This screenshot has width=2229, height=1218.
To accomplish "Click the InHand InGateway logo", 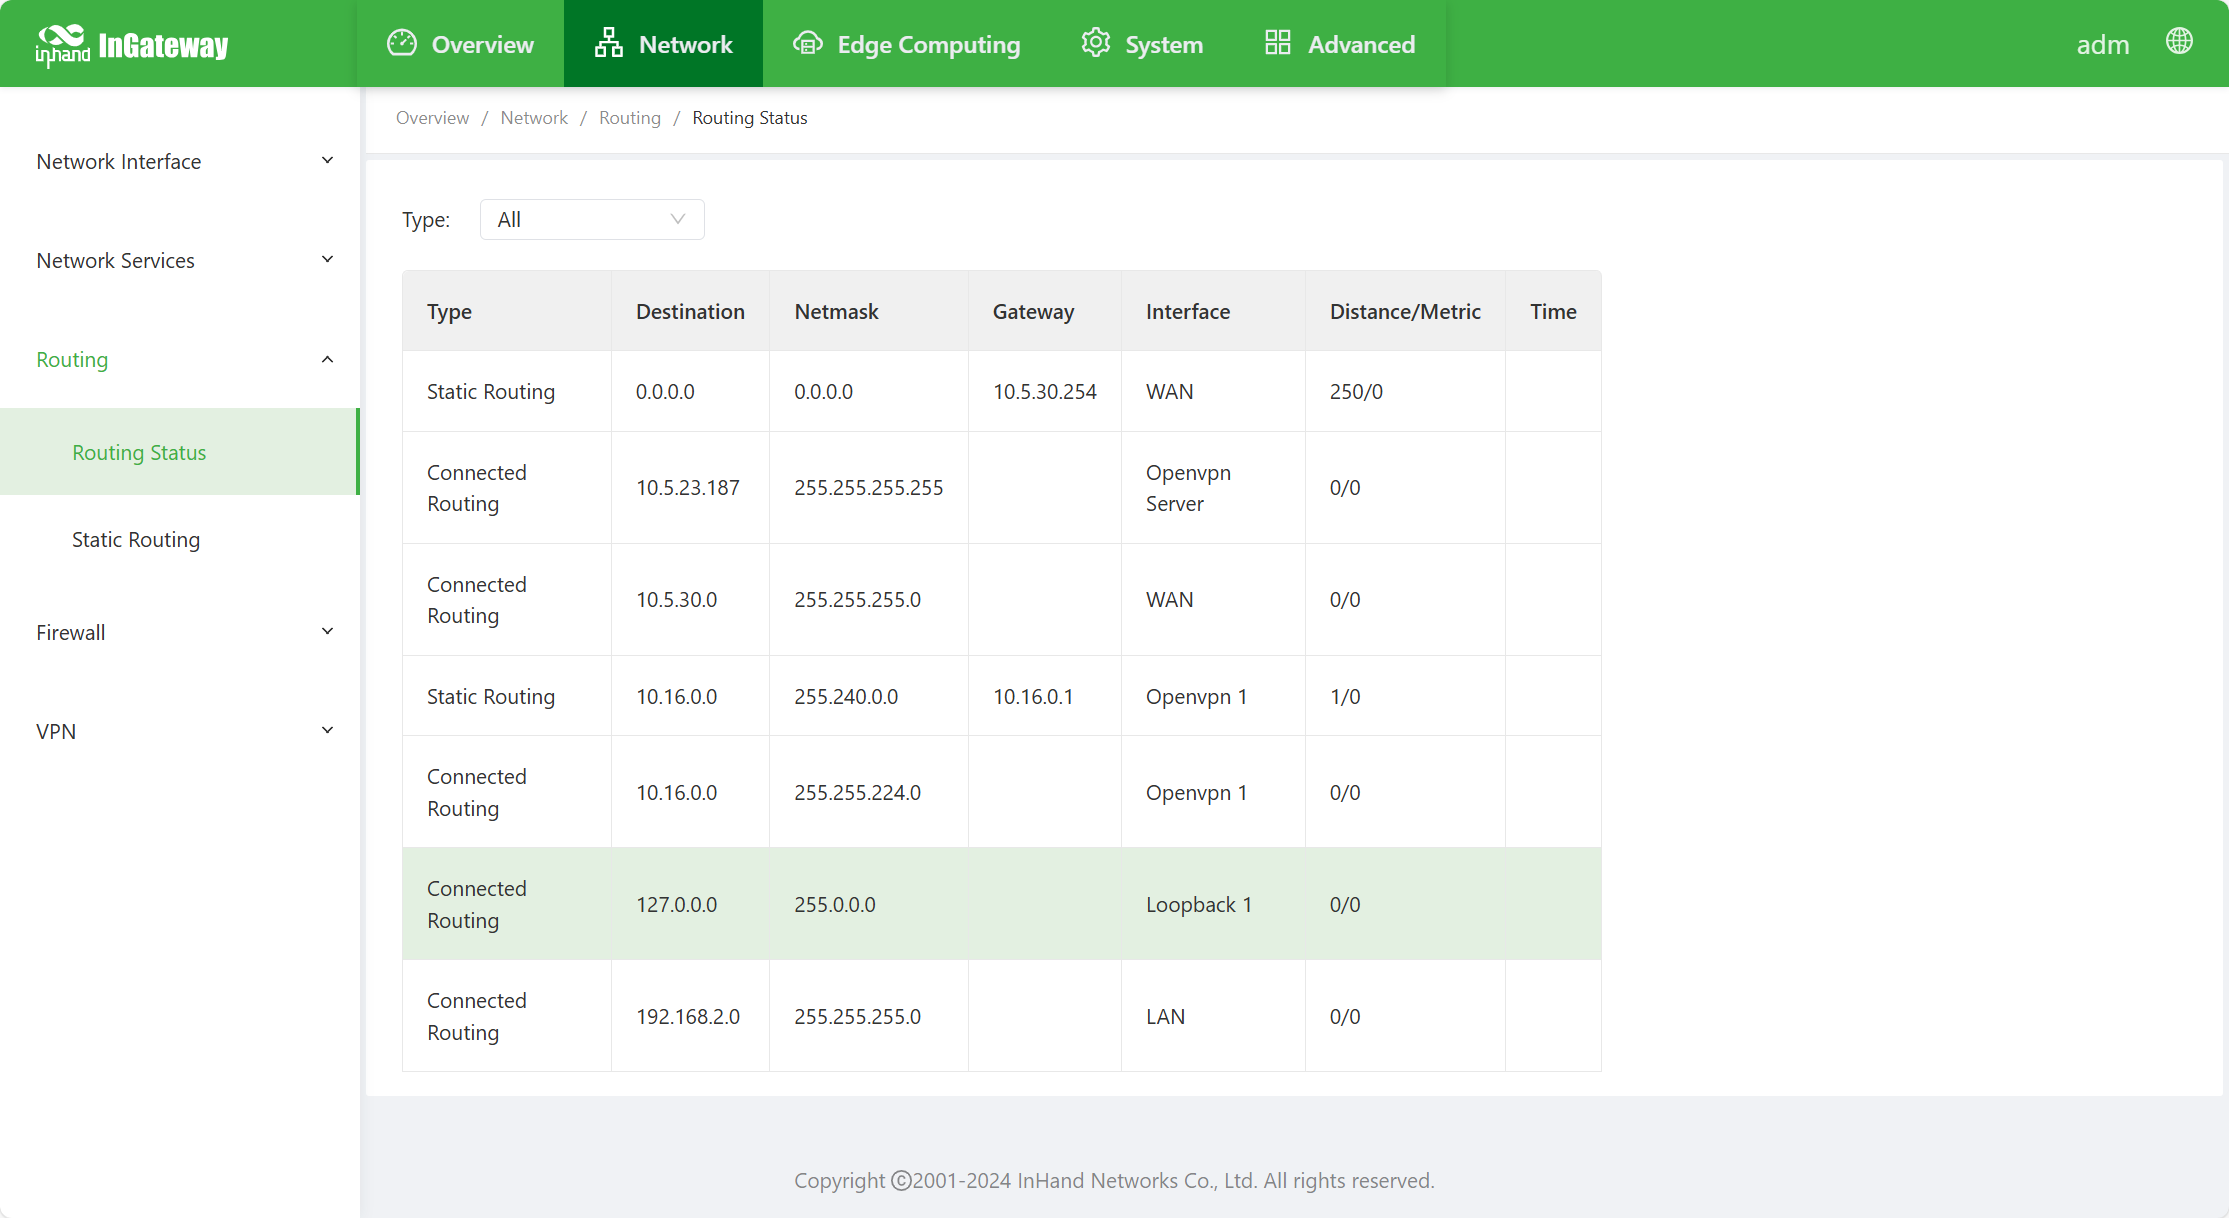I will tap(132, 45).
